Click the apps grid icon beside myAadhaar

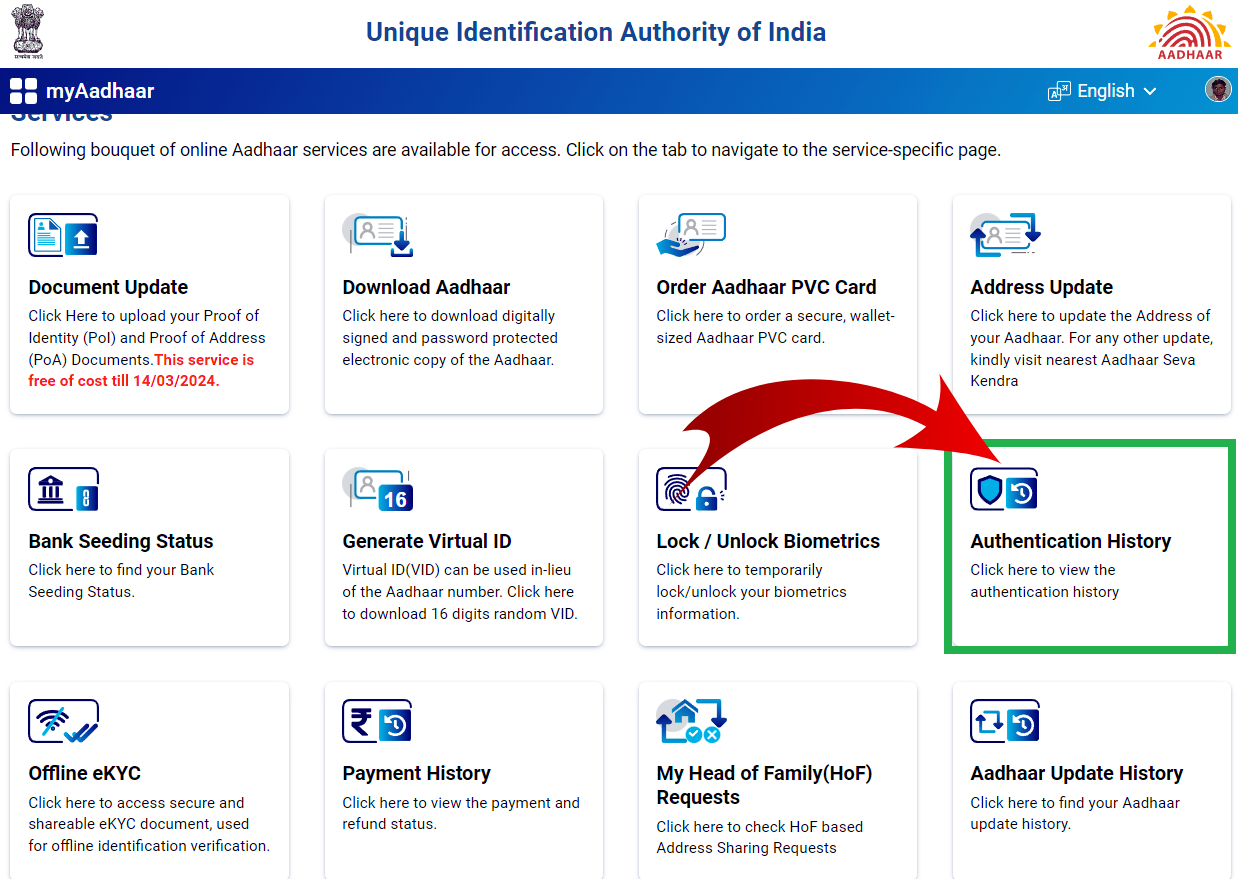22,90
